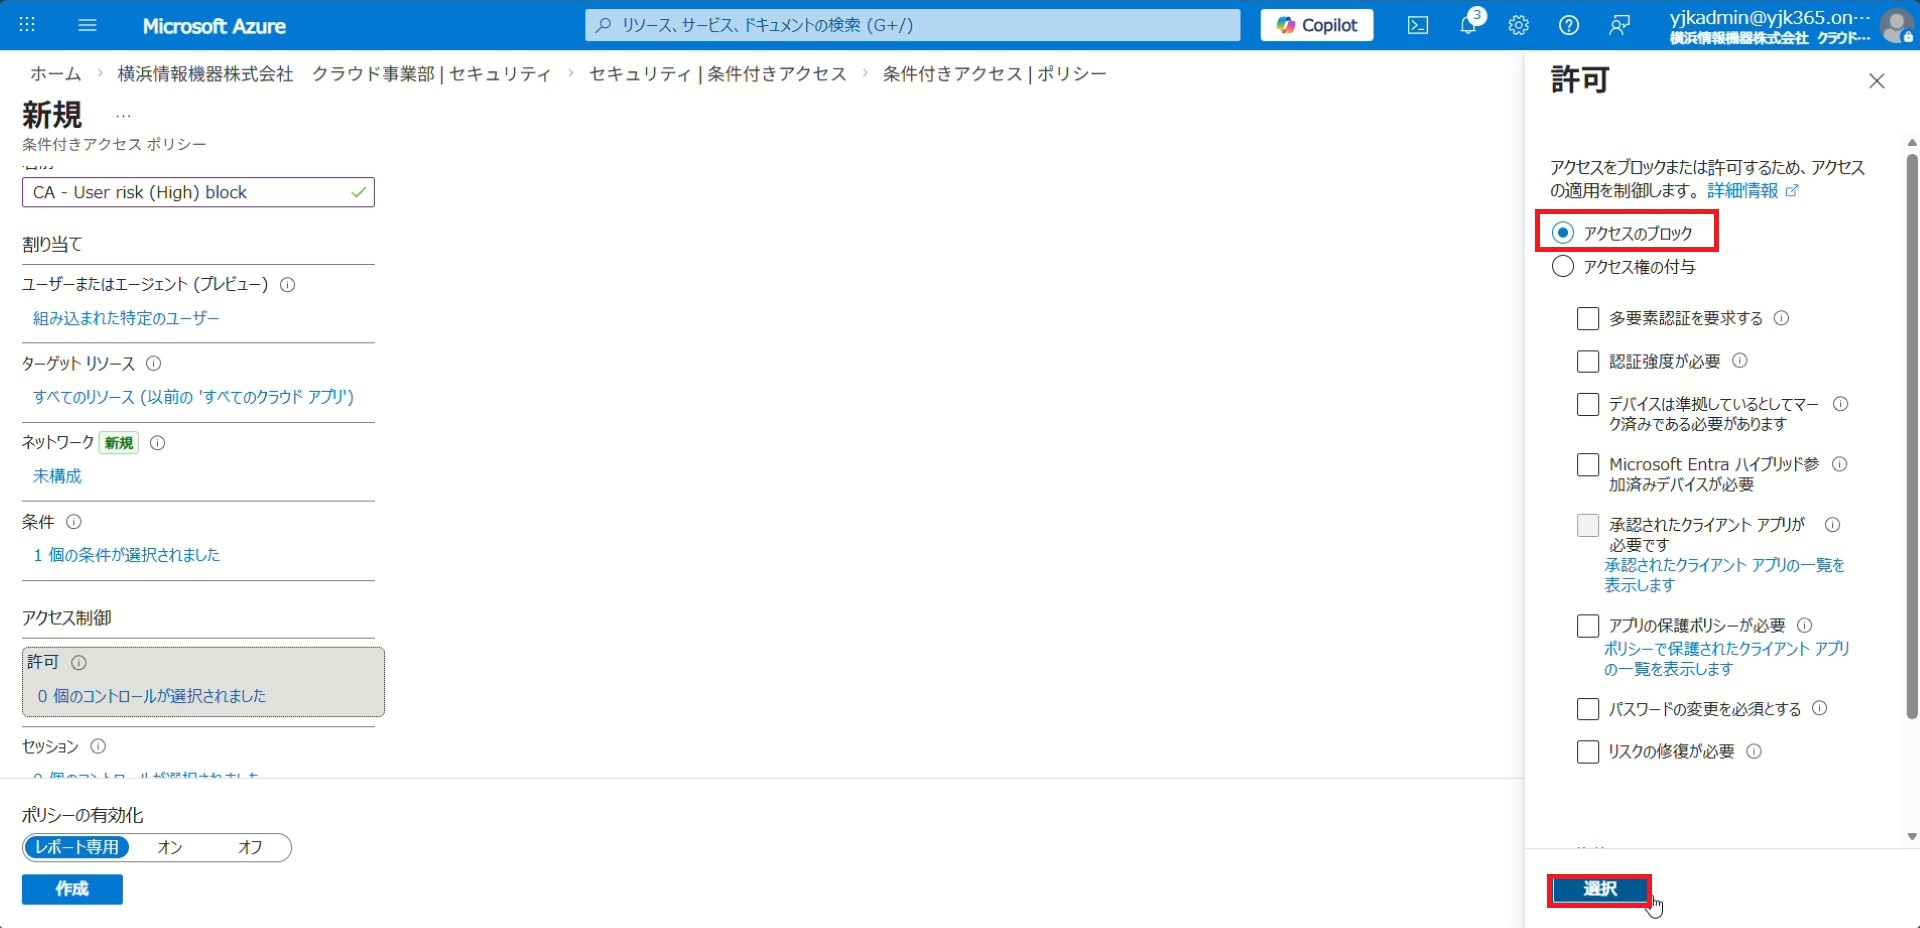Switch policy state to オン

tap(170, 847)
